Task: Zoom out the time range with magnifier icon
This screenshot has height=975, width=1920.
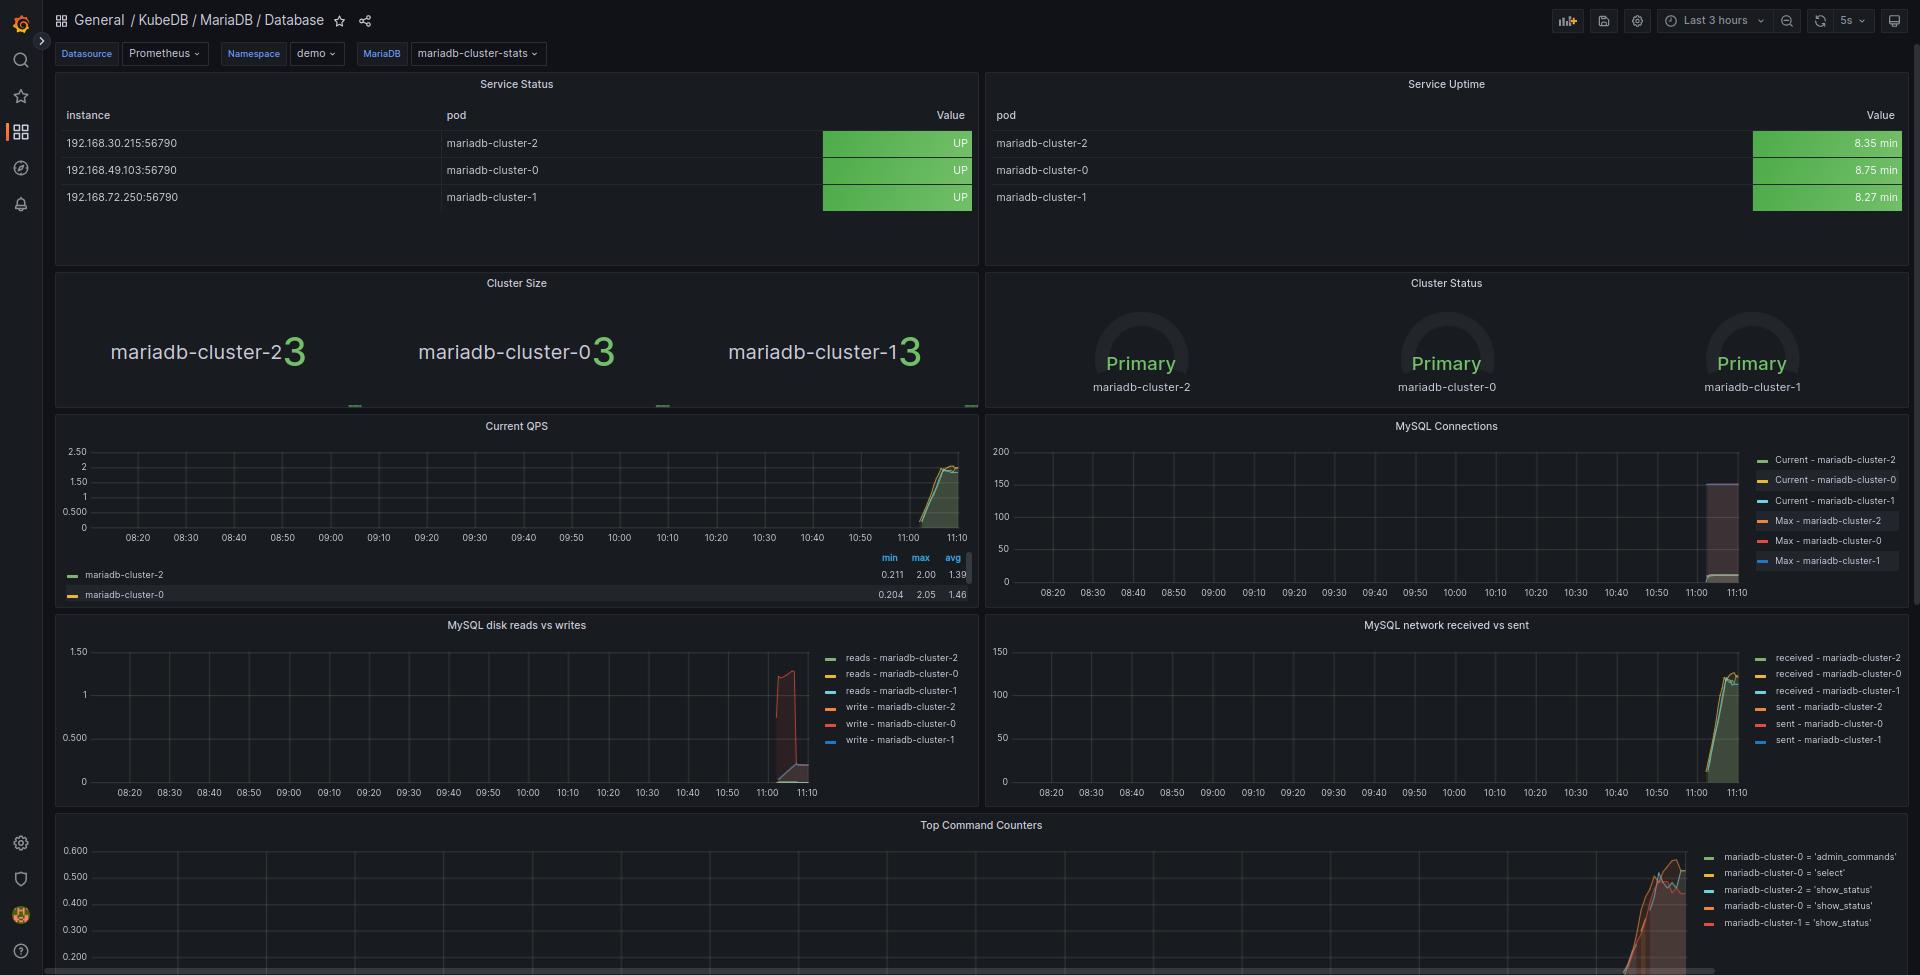Action: pyautogui.click(x=1787, y=20)
